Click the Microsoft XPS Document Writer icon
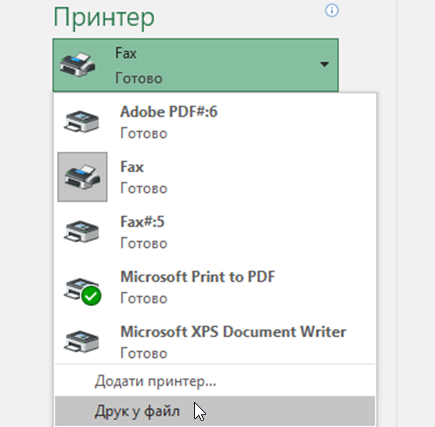 coord(82,342)
